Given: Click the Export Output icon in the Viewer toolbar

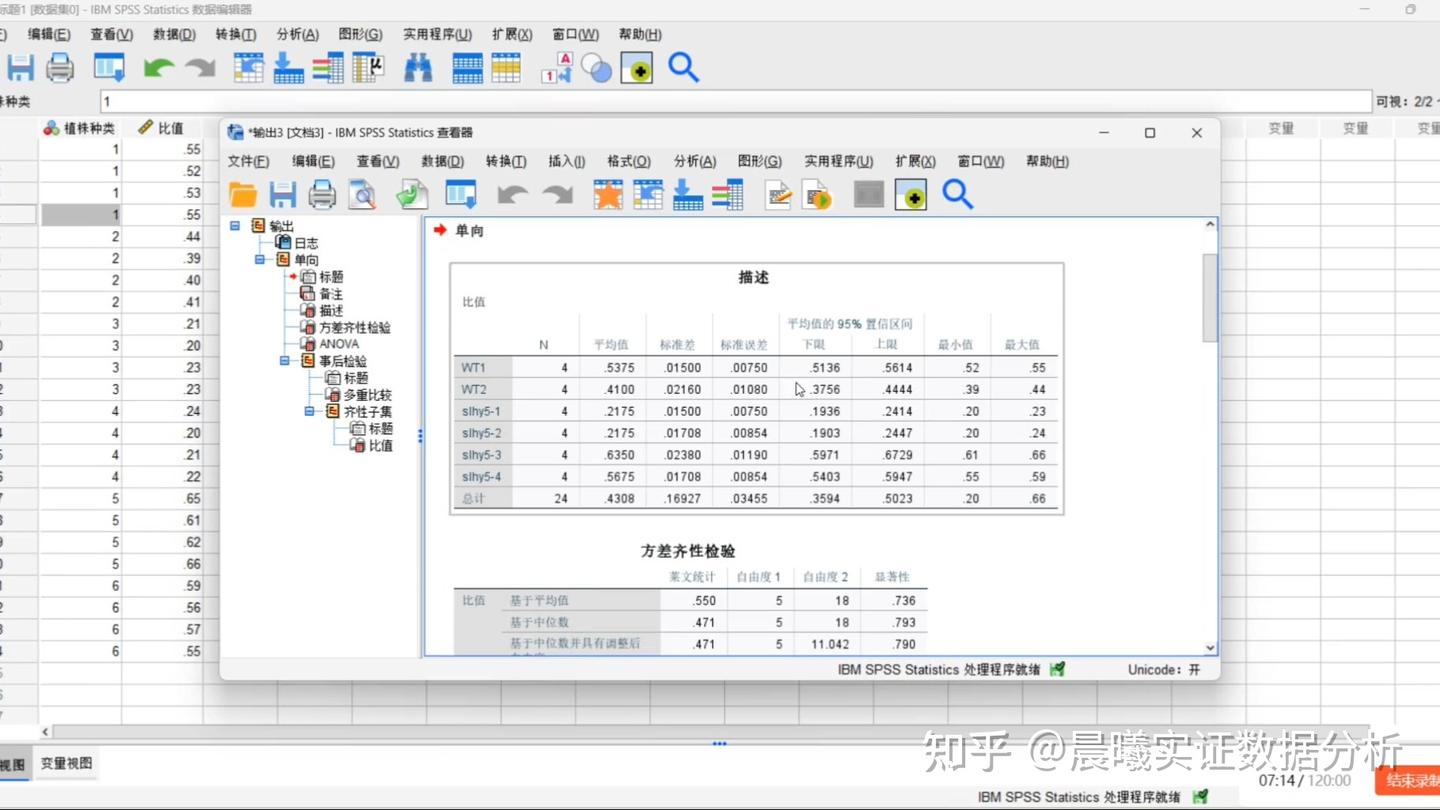Looking at the screenshot, I should (x=412, y=194).
